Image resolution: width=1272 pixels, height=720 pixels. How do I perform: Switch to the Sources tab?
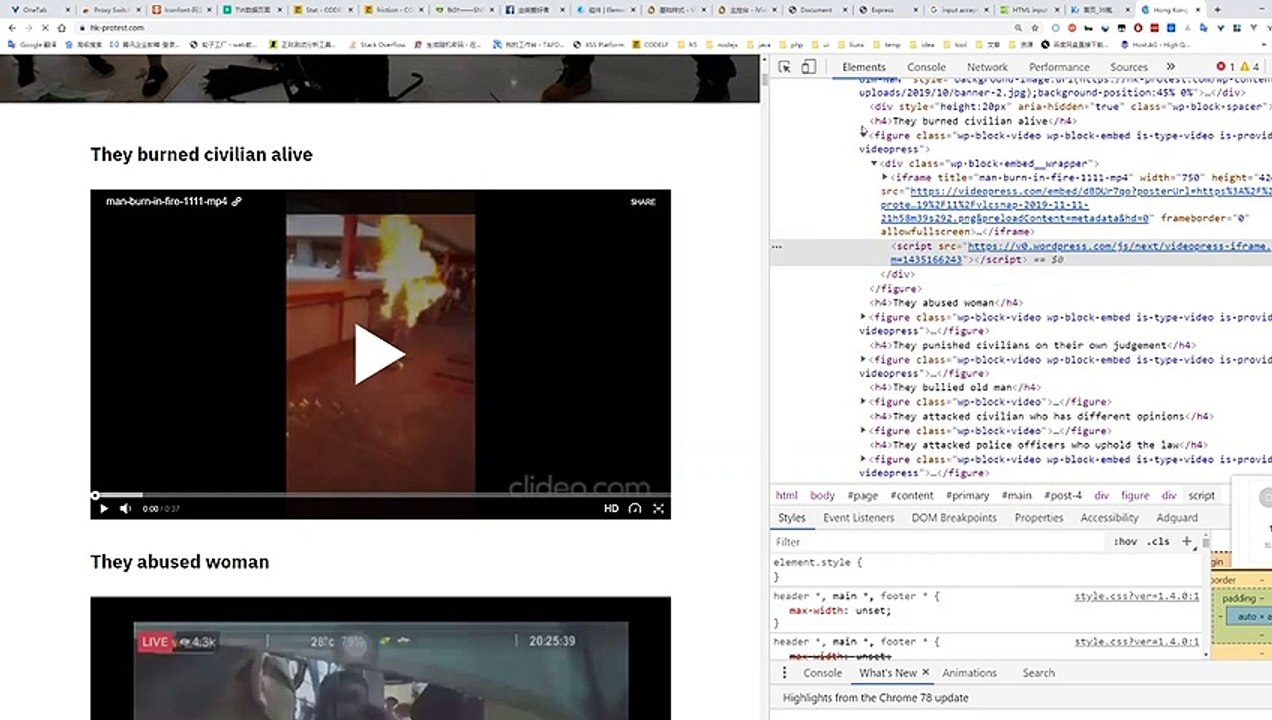point(1129,67)
